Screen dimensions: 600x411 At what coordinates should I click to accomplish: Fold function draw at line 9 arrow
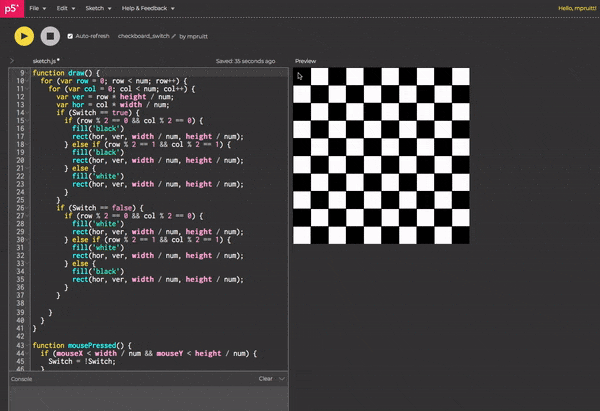[27, 73]
